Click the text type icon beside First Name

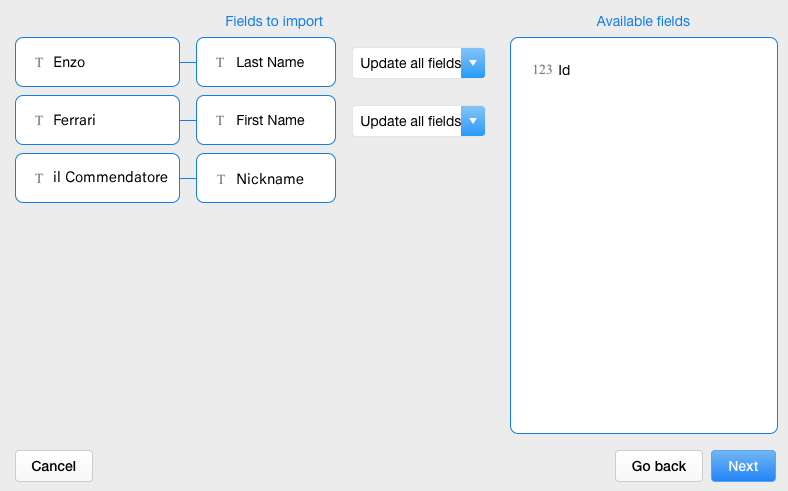[220, 120]
